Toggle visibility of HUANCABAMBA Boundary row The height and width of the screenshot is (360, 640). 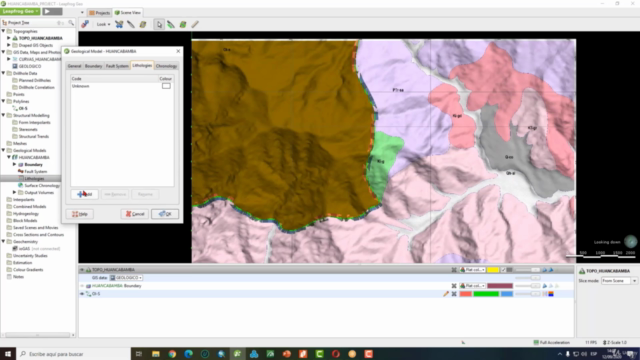(x=82, y=286)
